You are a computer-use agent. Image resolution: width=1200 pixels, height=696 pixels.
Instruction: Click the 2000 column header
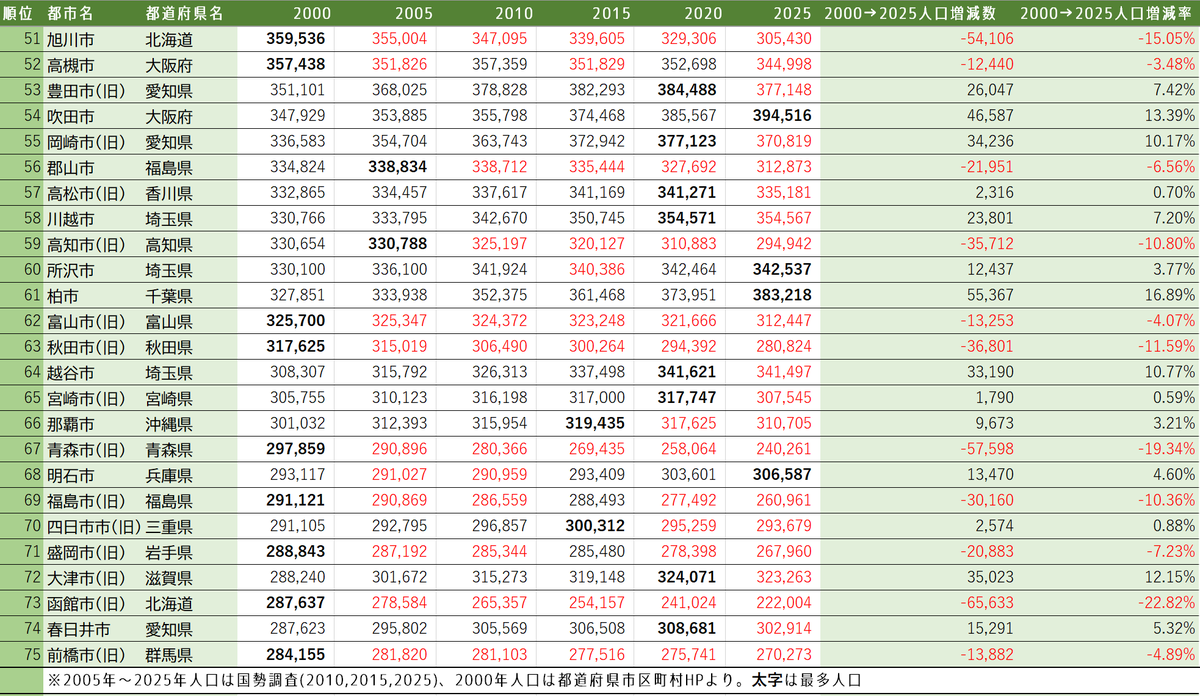(x=312, y=13)
